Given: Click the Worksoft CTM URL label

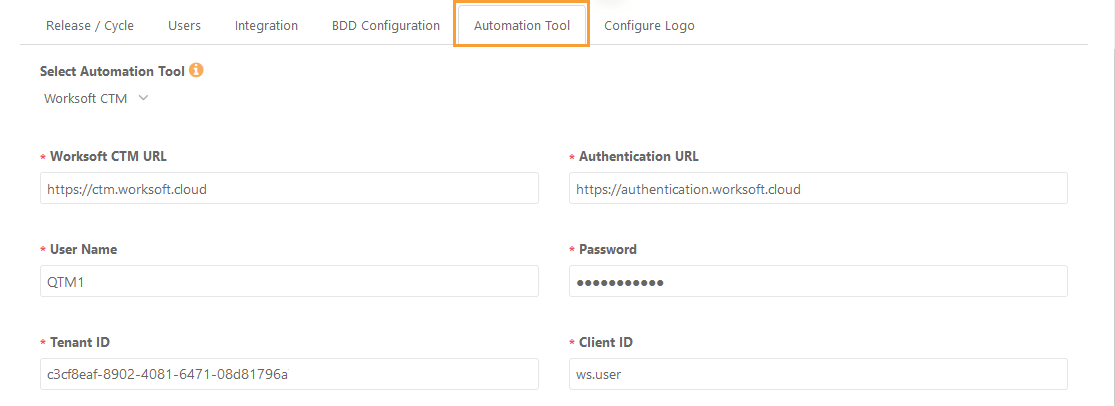Looking at the screenshot, I should click(x=108, y=156).
